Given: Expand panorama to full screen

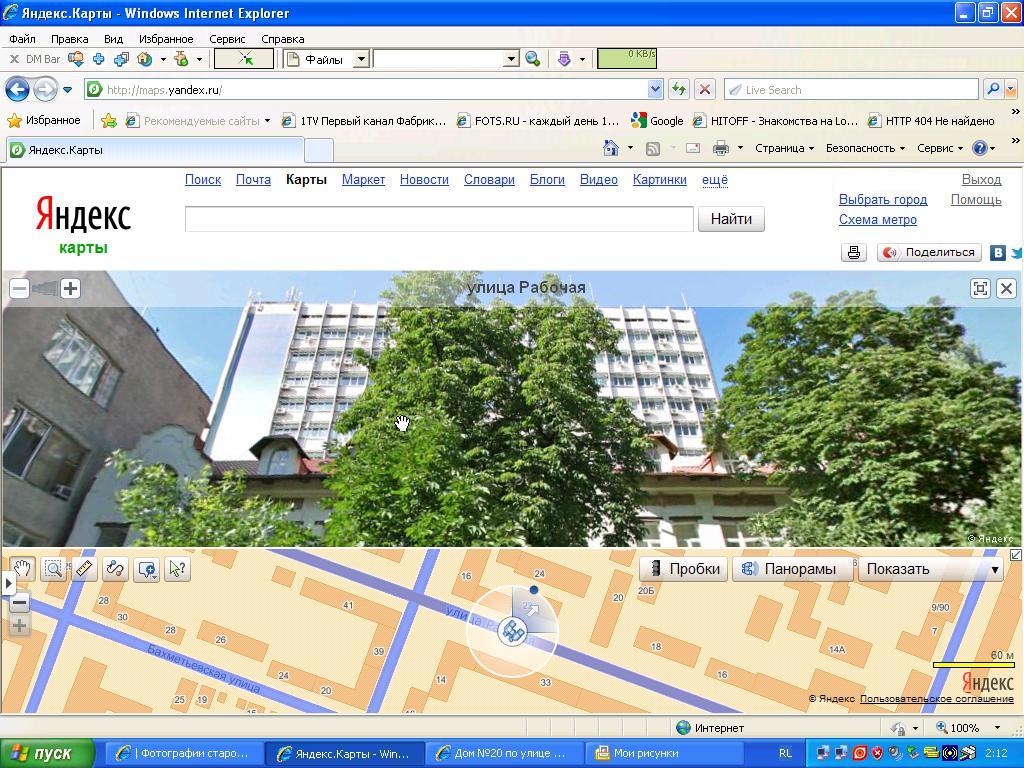Looking at the screenshot, I should 980,288.
